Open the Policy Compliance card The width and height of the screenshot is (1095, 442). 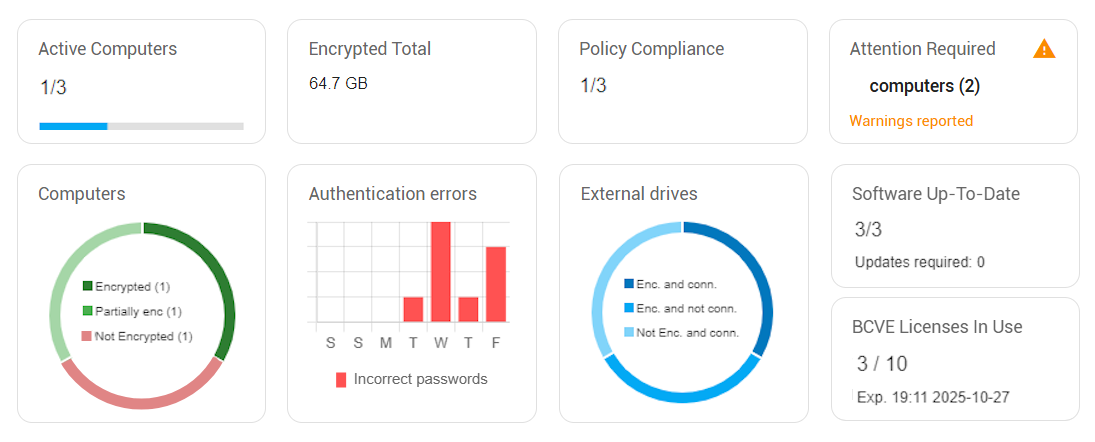tap(683, 82)
